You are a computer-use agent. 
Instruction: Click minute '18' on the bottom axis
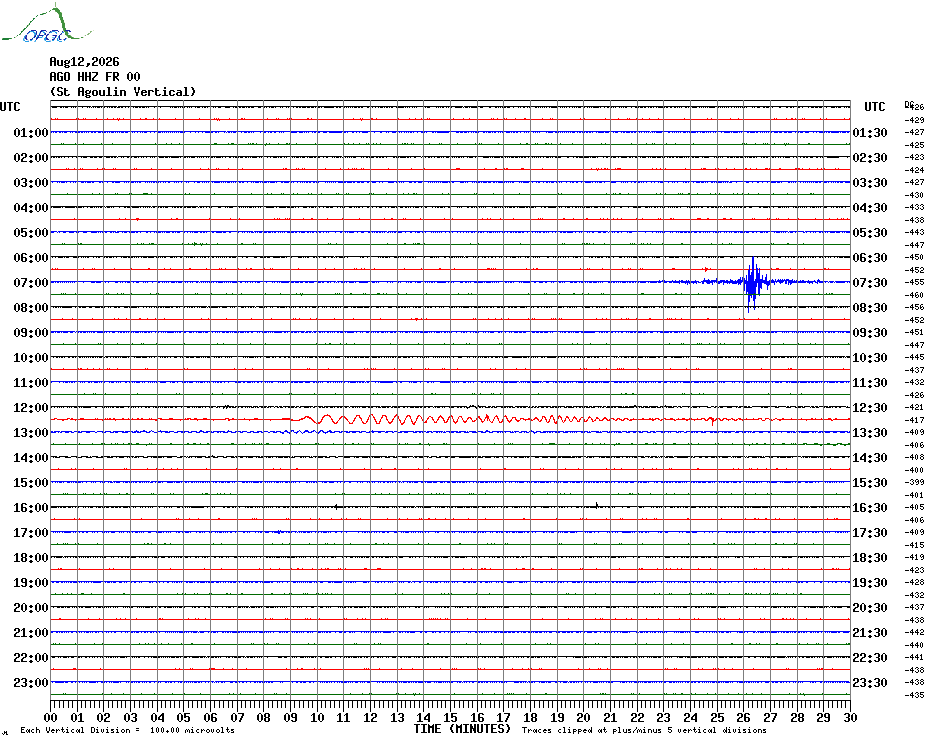coord(530,718)
